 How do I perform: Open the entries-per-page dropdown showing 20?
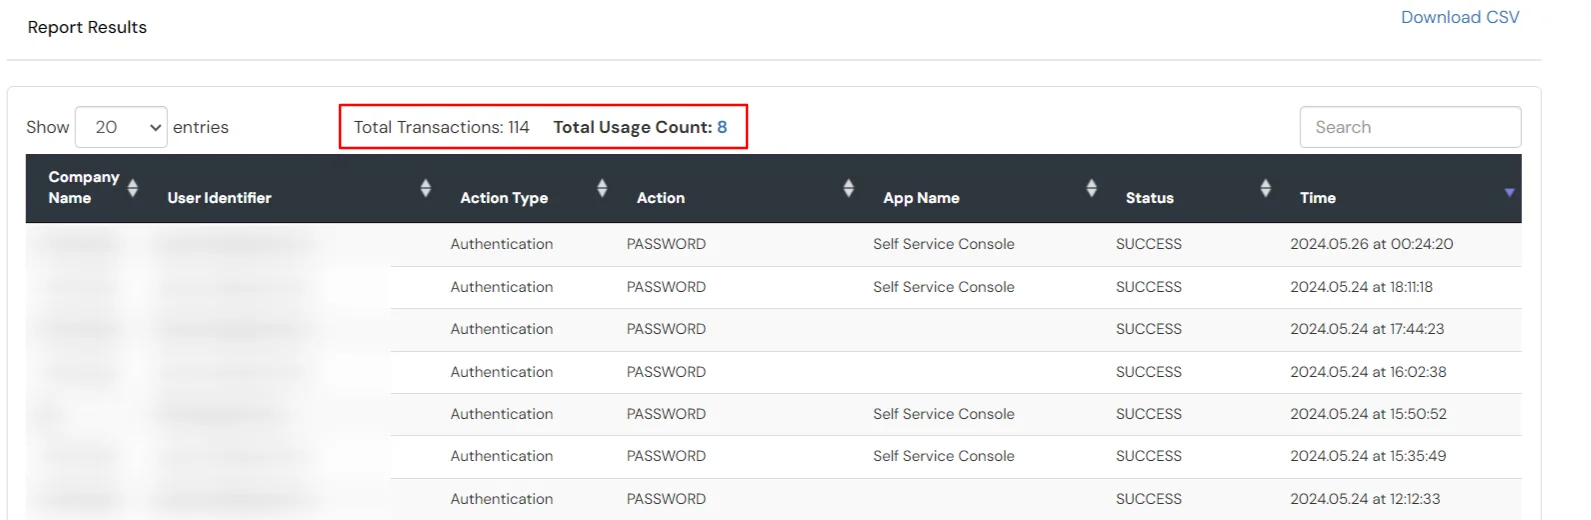pos(121,127)
